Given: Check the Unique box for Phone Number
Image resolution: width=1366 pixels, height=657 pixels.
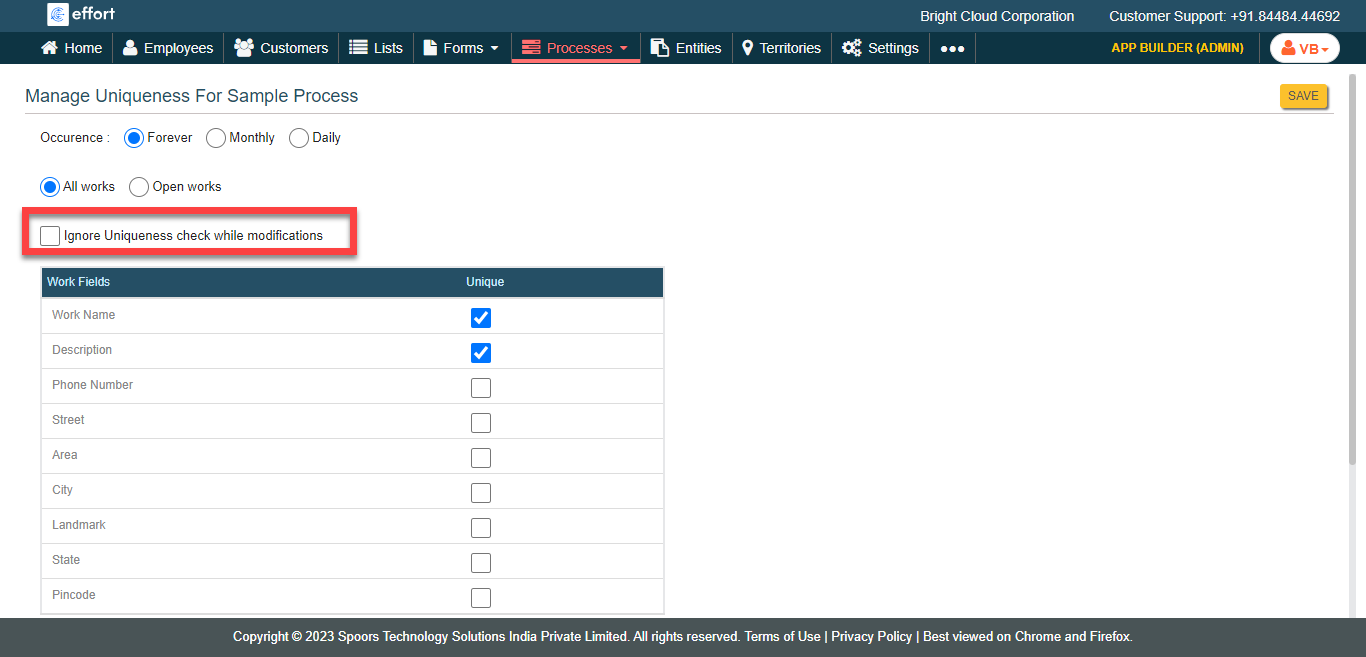Looking at the screenshot, I should coord(481,388).
